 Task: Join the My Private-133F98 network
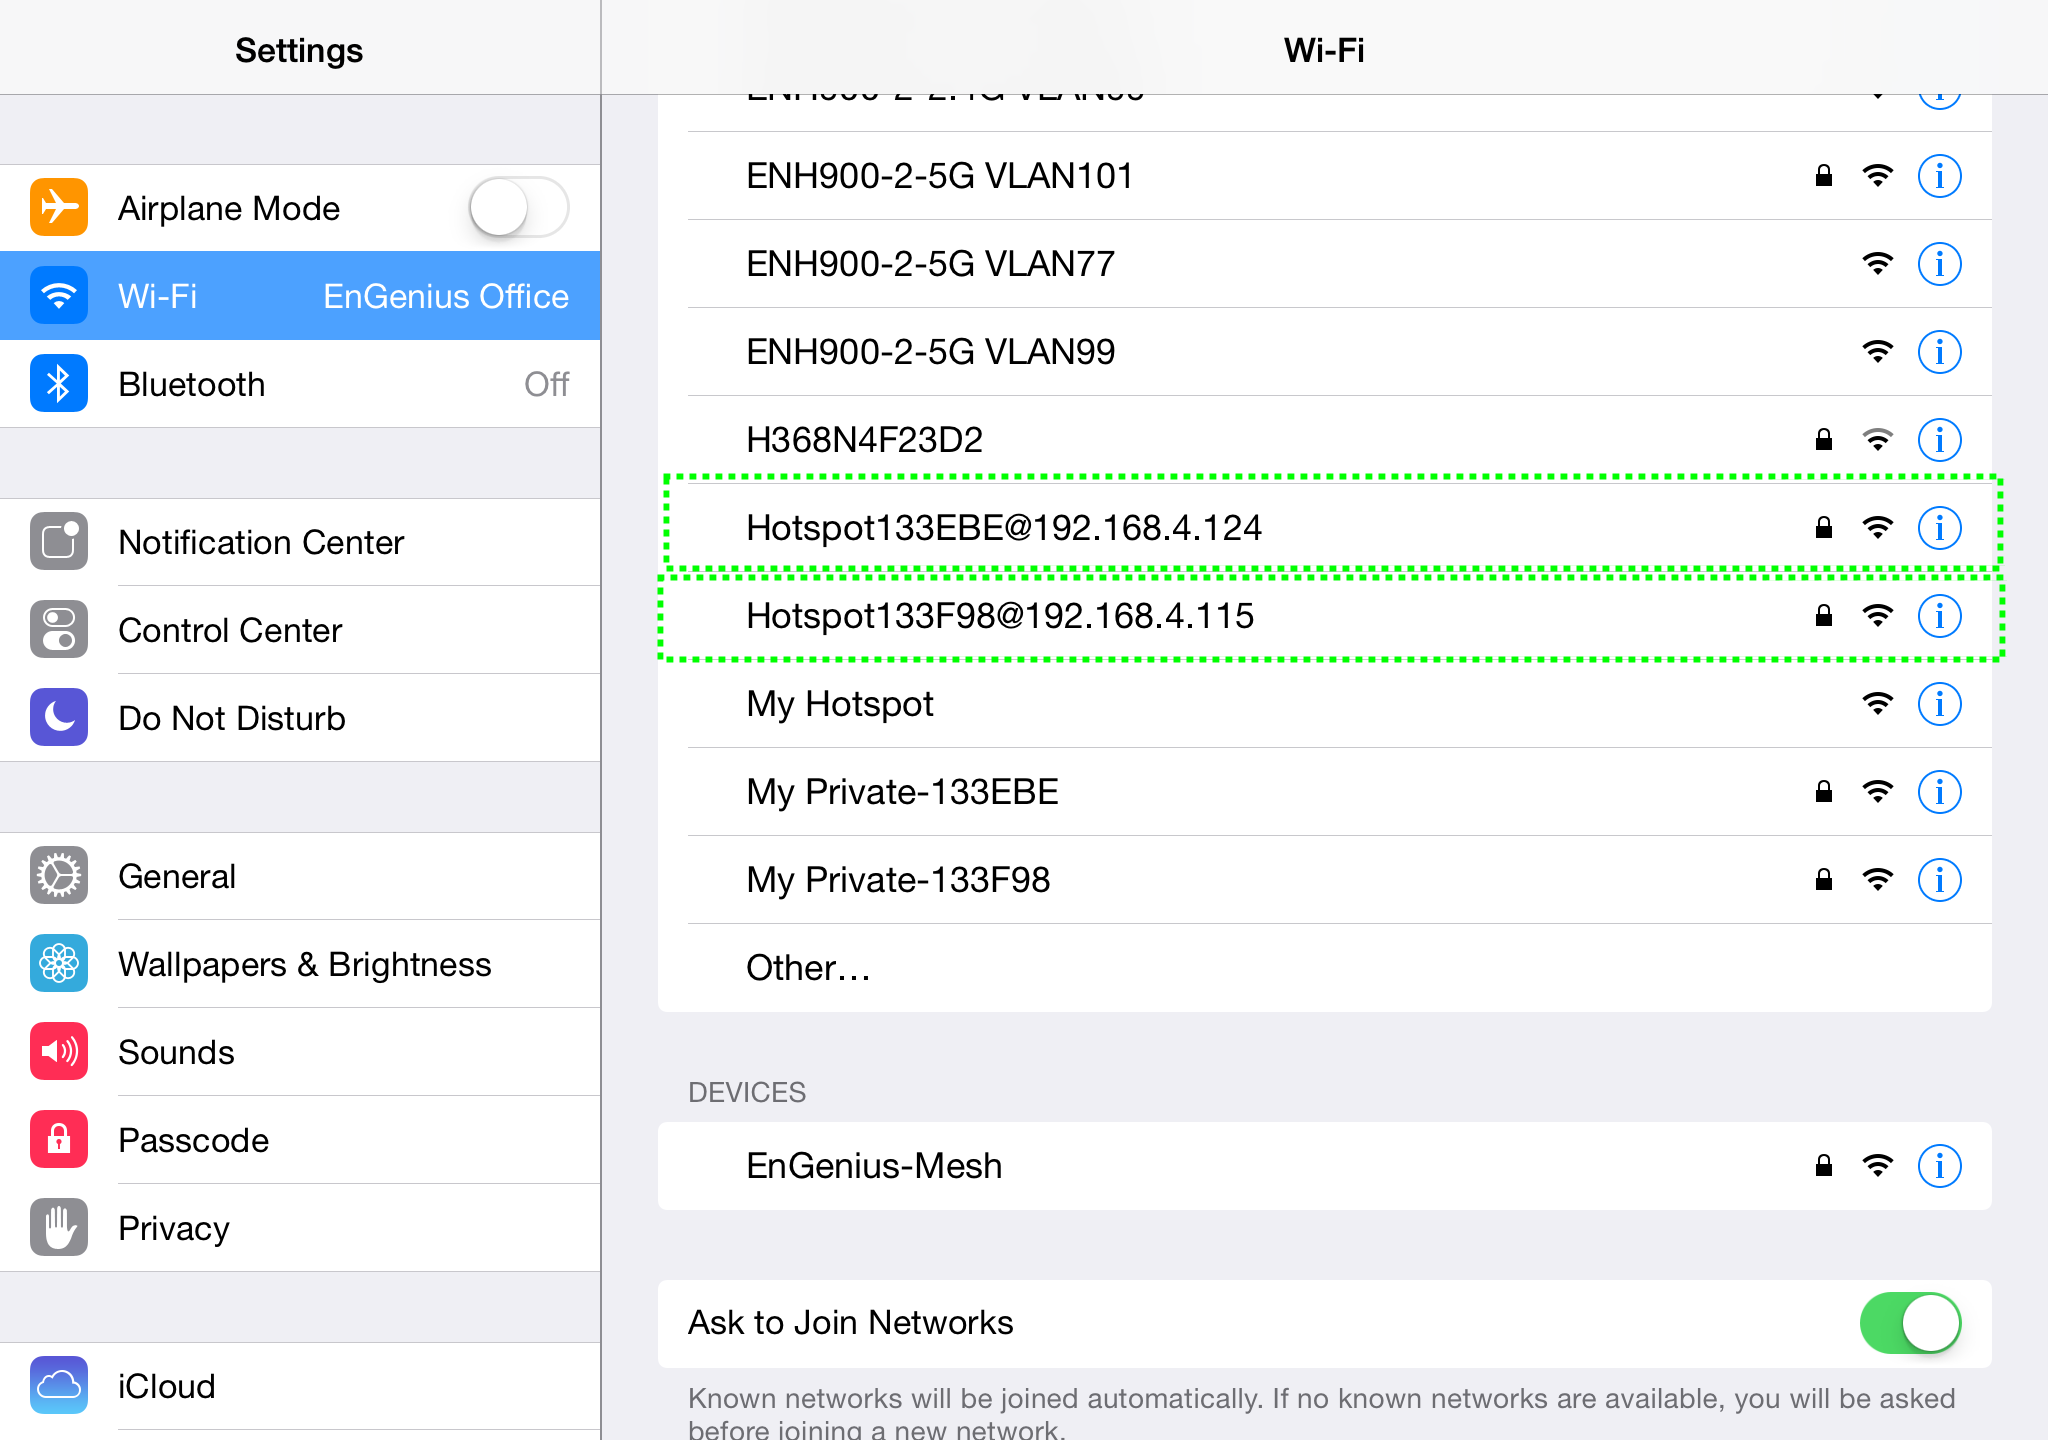click(x=1325, y=880)
